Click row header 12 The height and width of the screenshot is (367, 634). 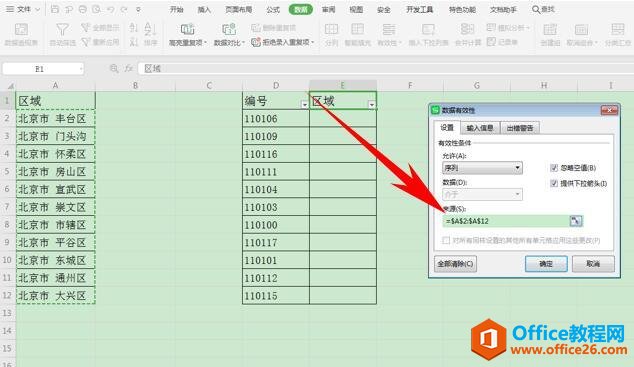click(7, 295)
